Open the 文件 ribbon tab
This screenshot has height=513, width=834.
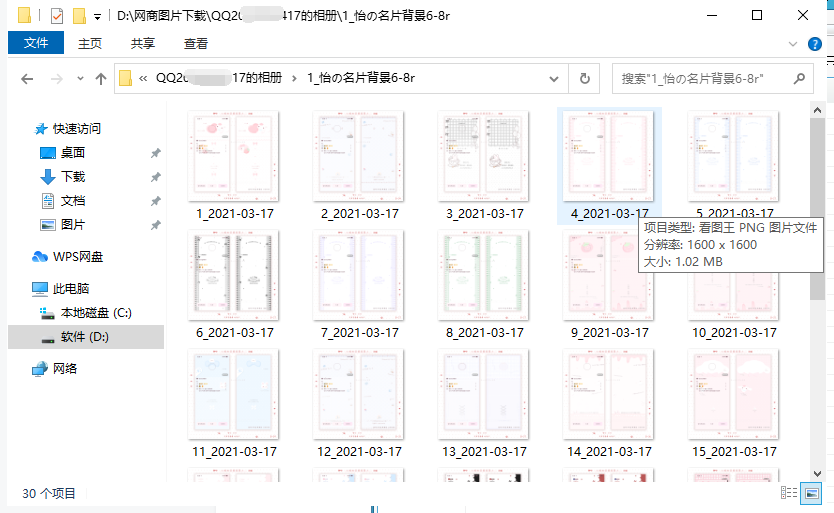[x=36, y=43]
